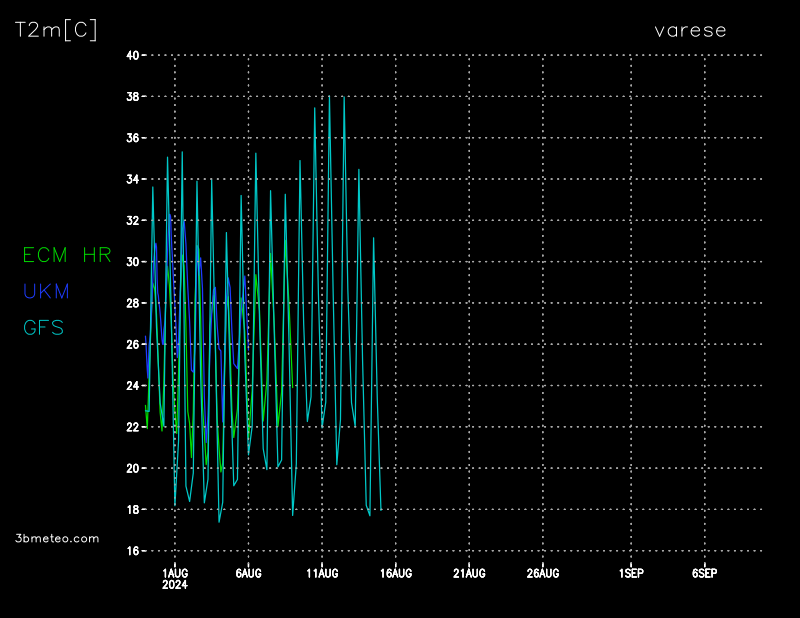
Task: Select the UKM legend entry
Action: (x=46, y=291)
